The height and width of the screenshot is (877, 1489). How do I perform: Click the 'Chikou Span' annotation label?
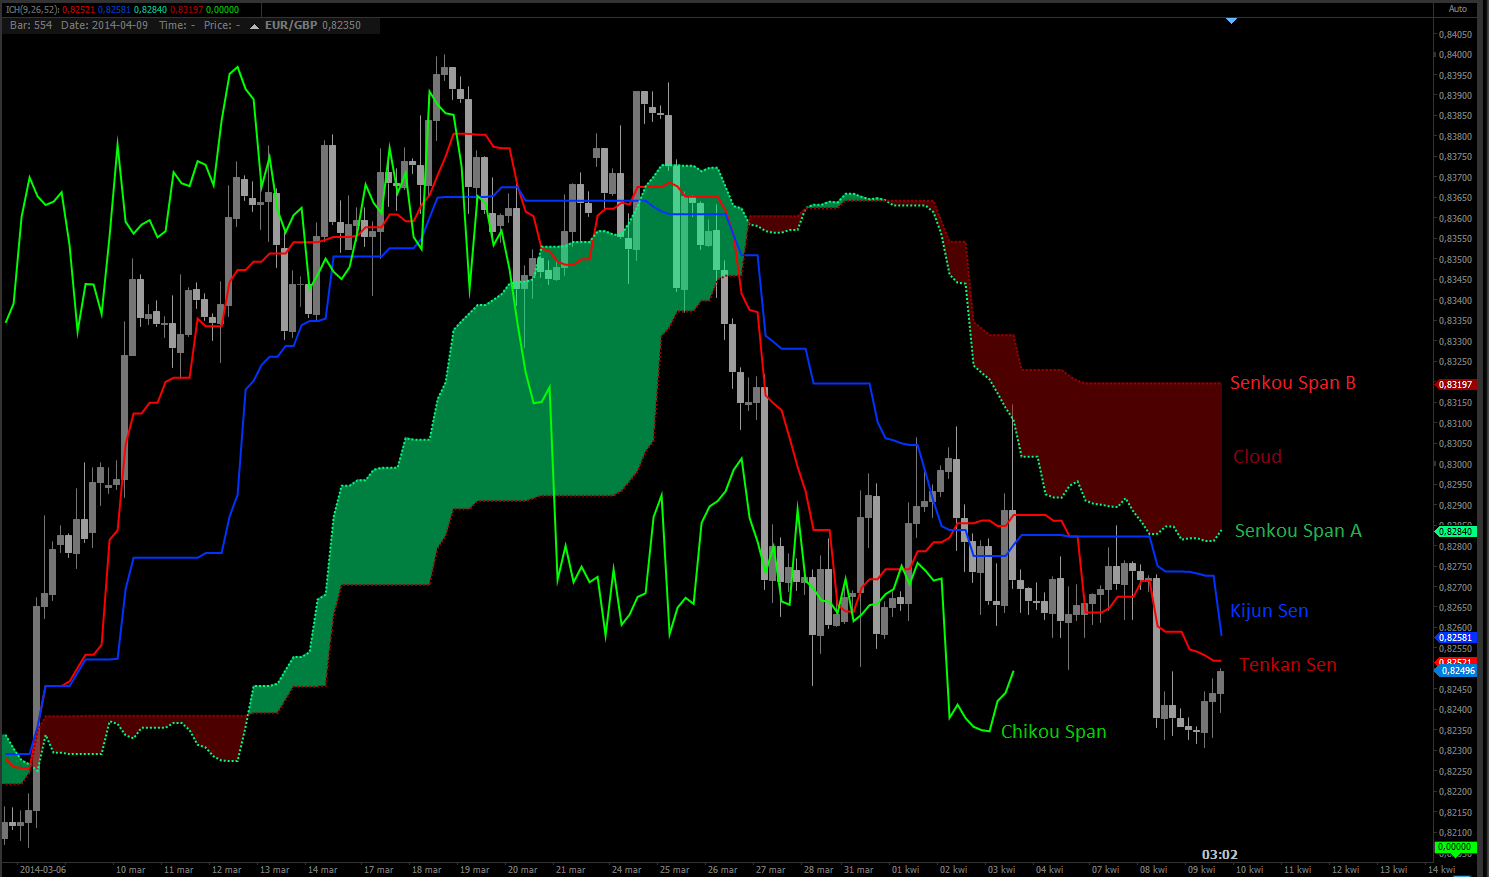1054,732
